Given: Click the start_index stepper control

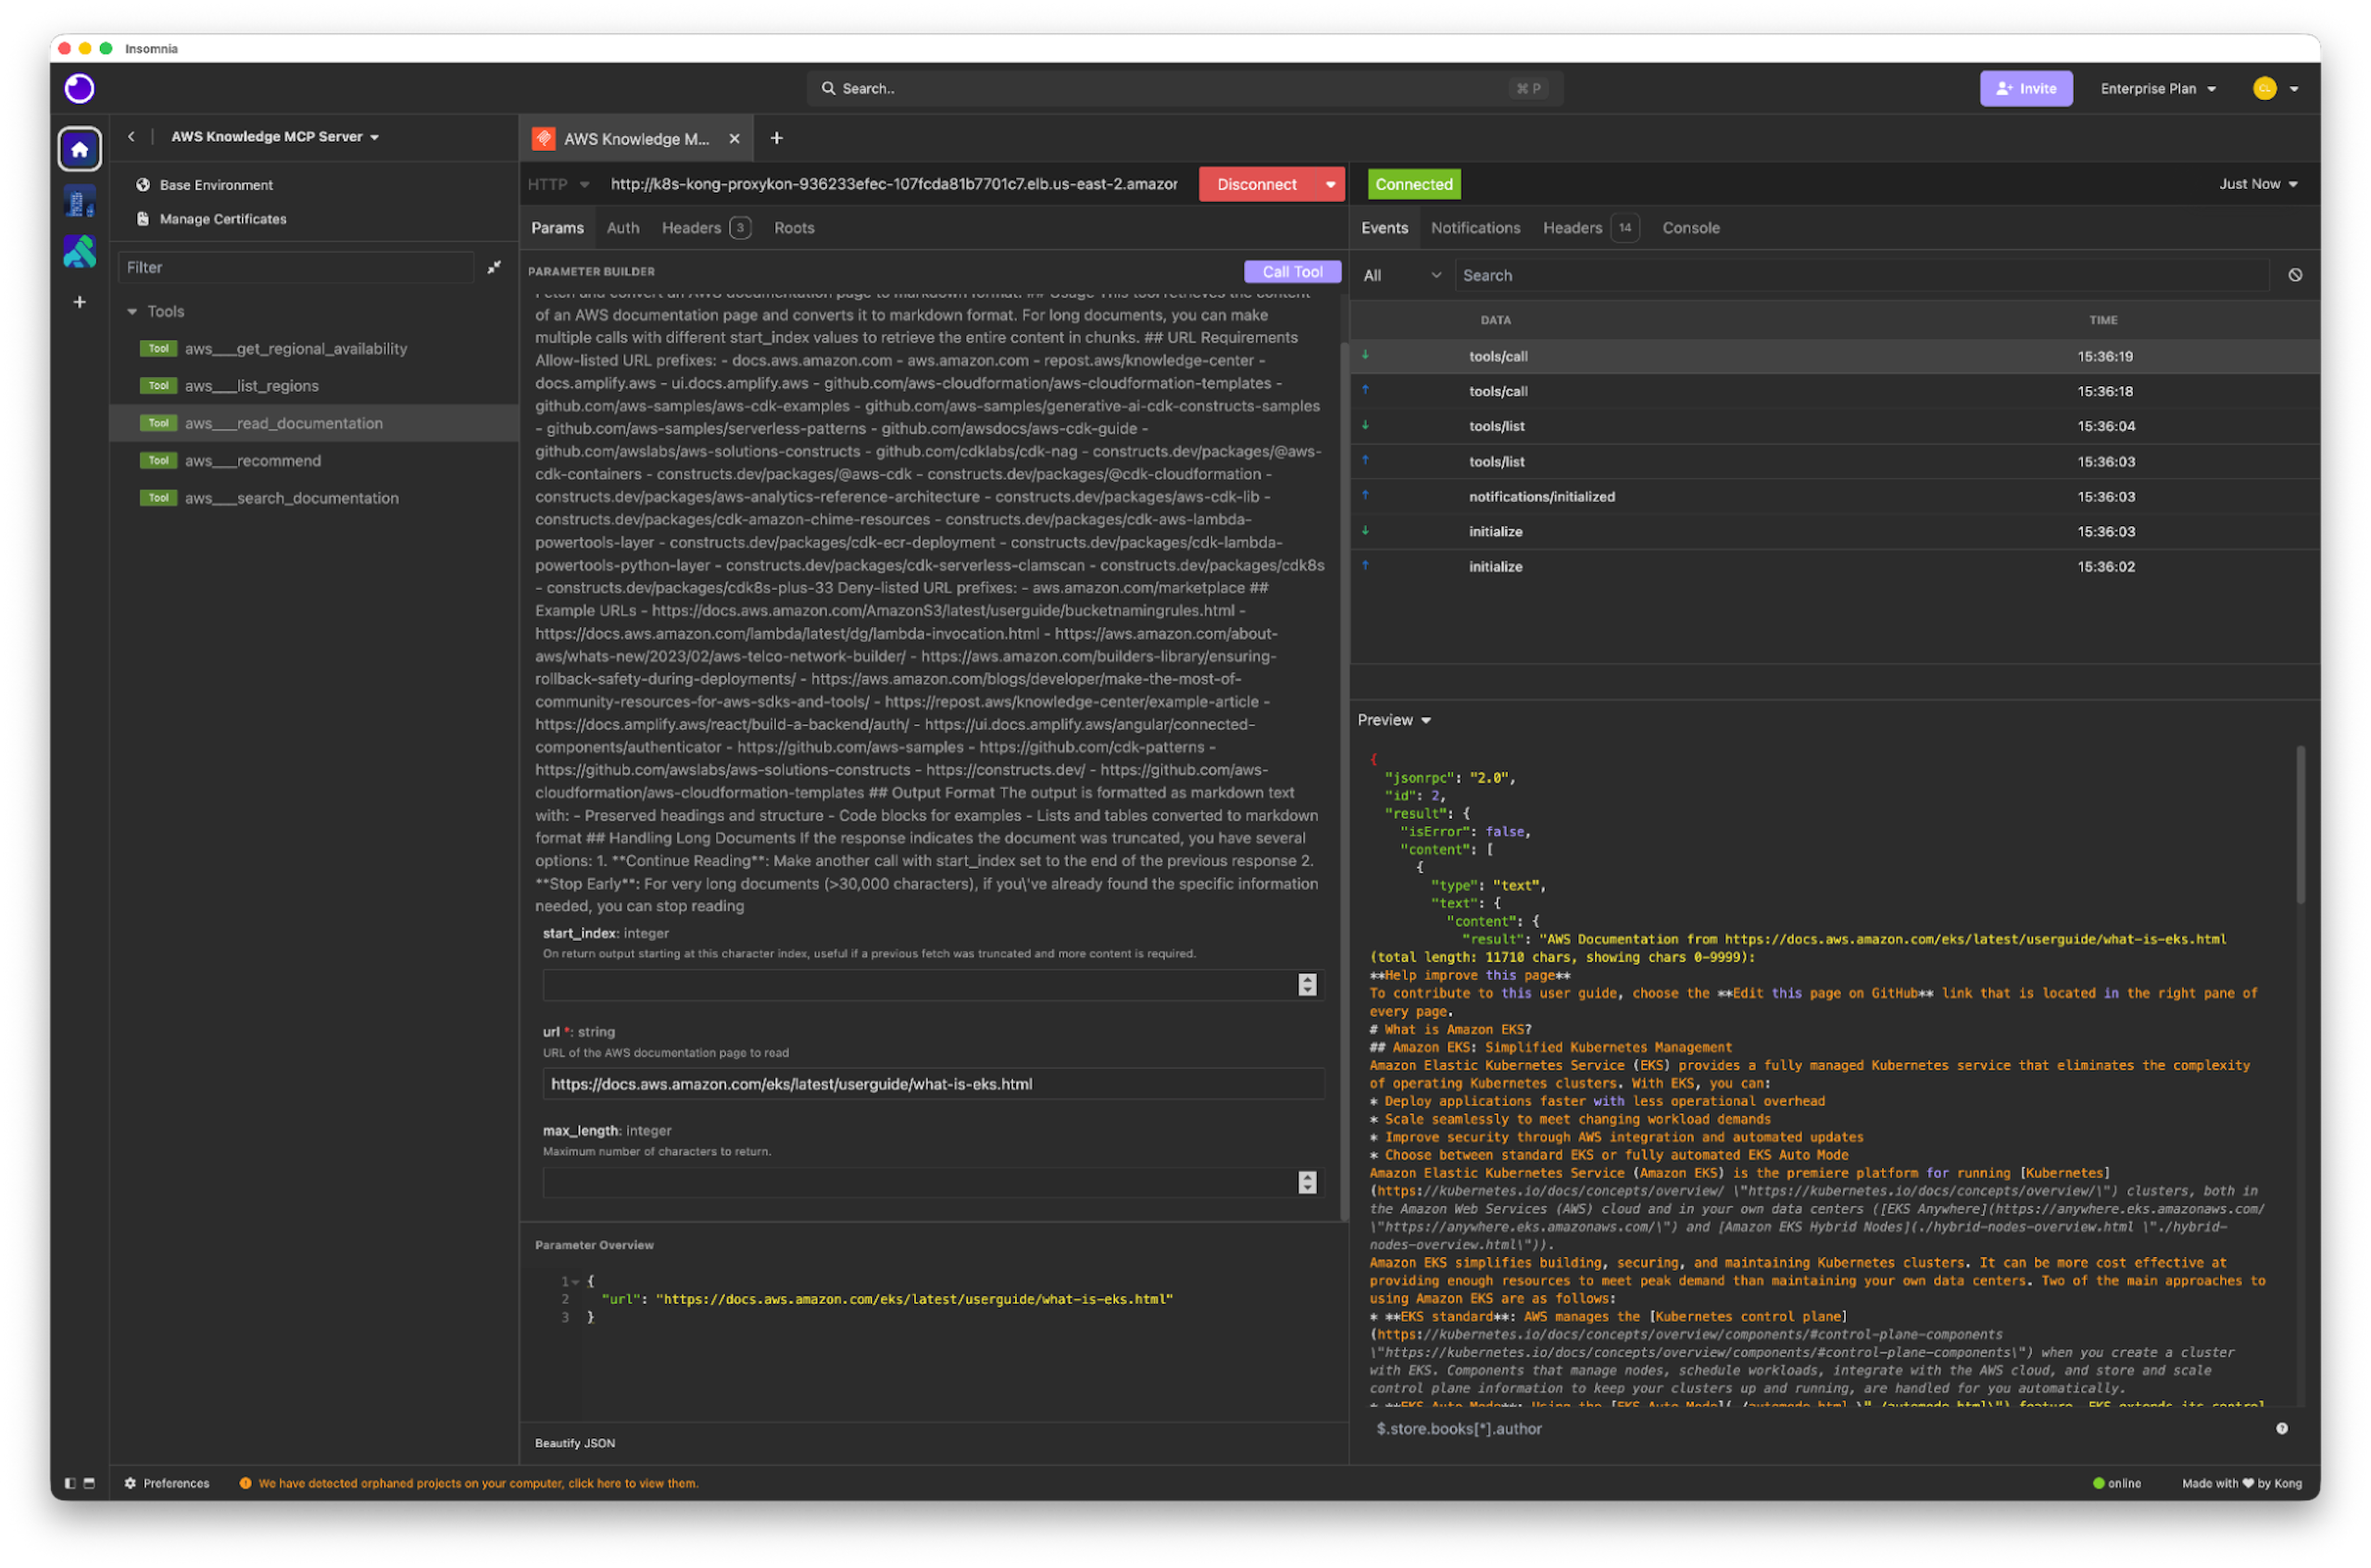Looking at the screenshot, I should 1306,985.
